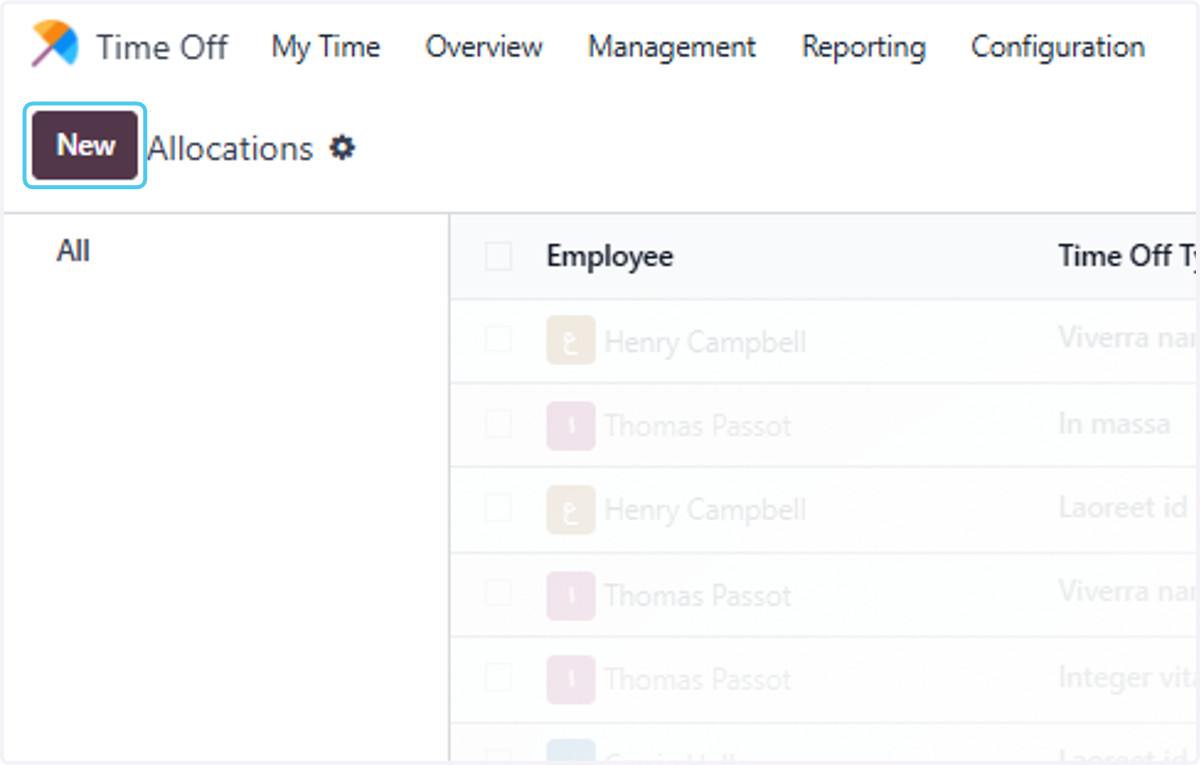This screenshot has width=1200, height=765.
Task: Create a new allocation with New button
Action: pyautogui.click(x=85, y=146)
